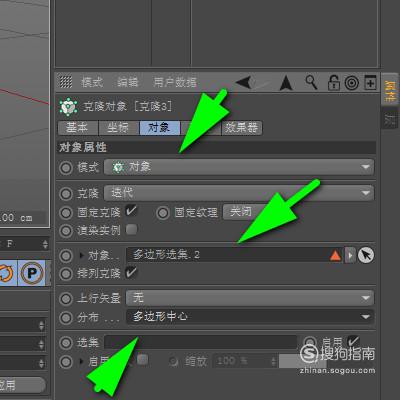Open the 用户数据 menu
Screen dimensions: 400x400
175,82
